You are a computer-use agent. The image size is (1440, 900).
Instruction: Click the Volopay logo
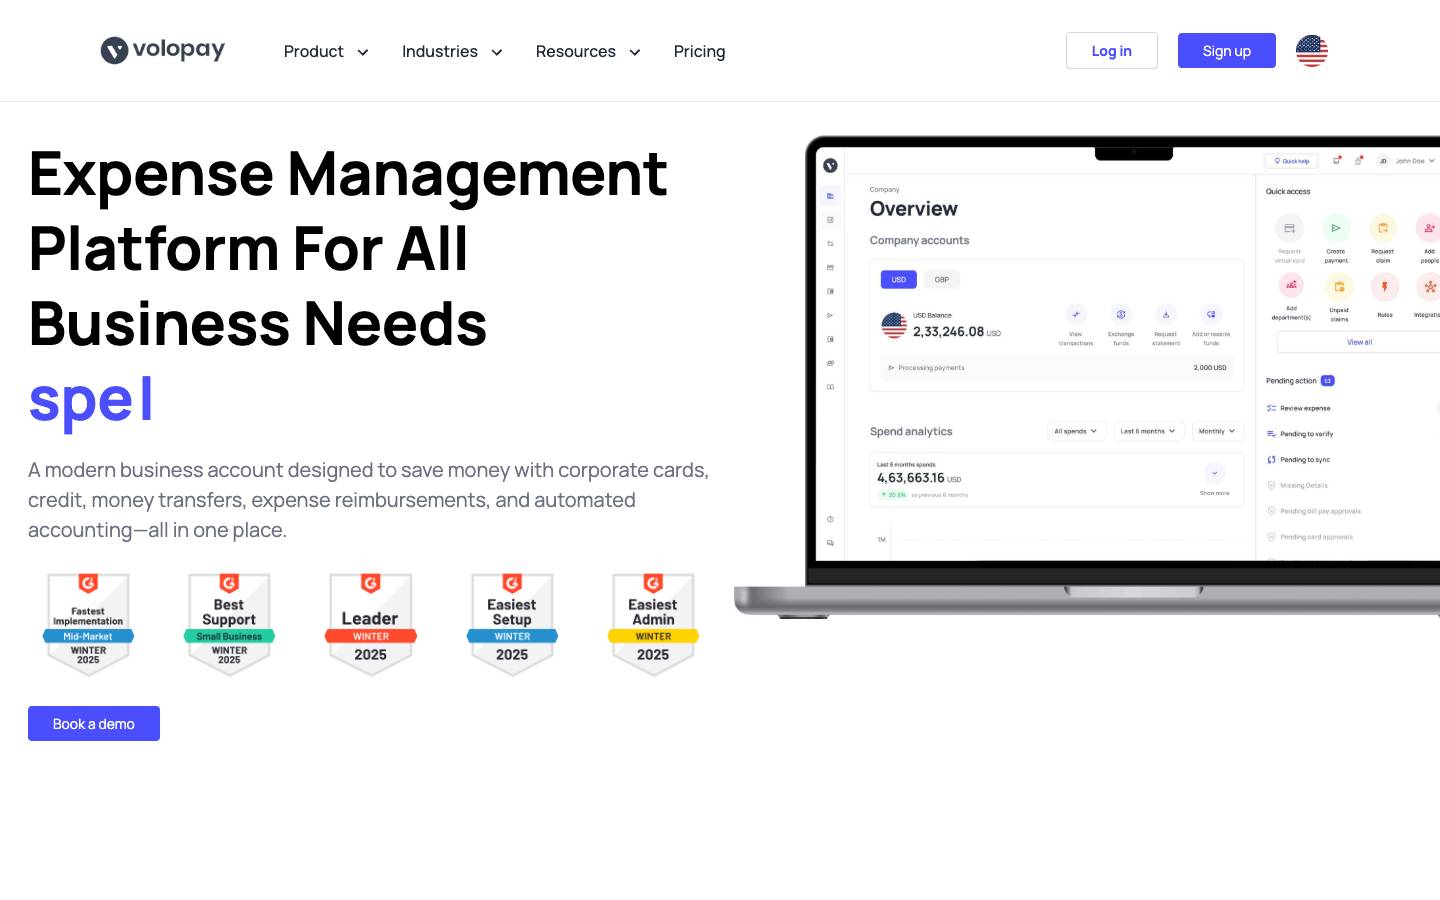(x=163, y=50)
